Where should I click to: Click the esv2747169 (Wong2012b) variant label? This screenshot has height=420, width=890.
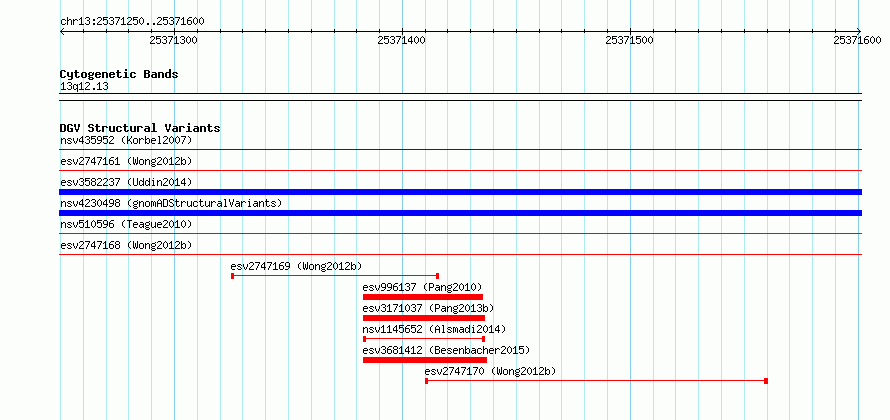click(x=296, y=266)
